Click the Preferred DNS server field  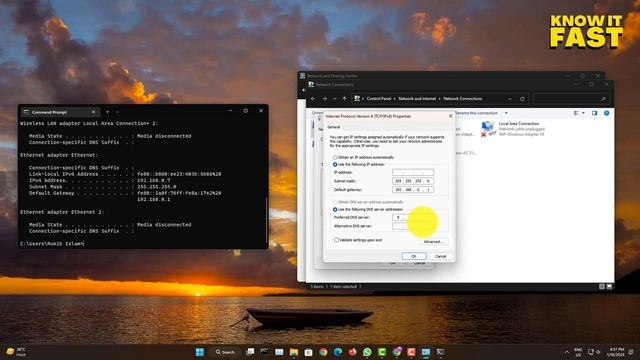tap(413, 218)
